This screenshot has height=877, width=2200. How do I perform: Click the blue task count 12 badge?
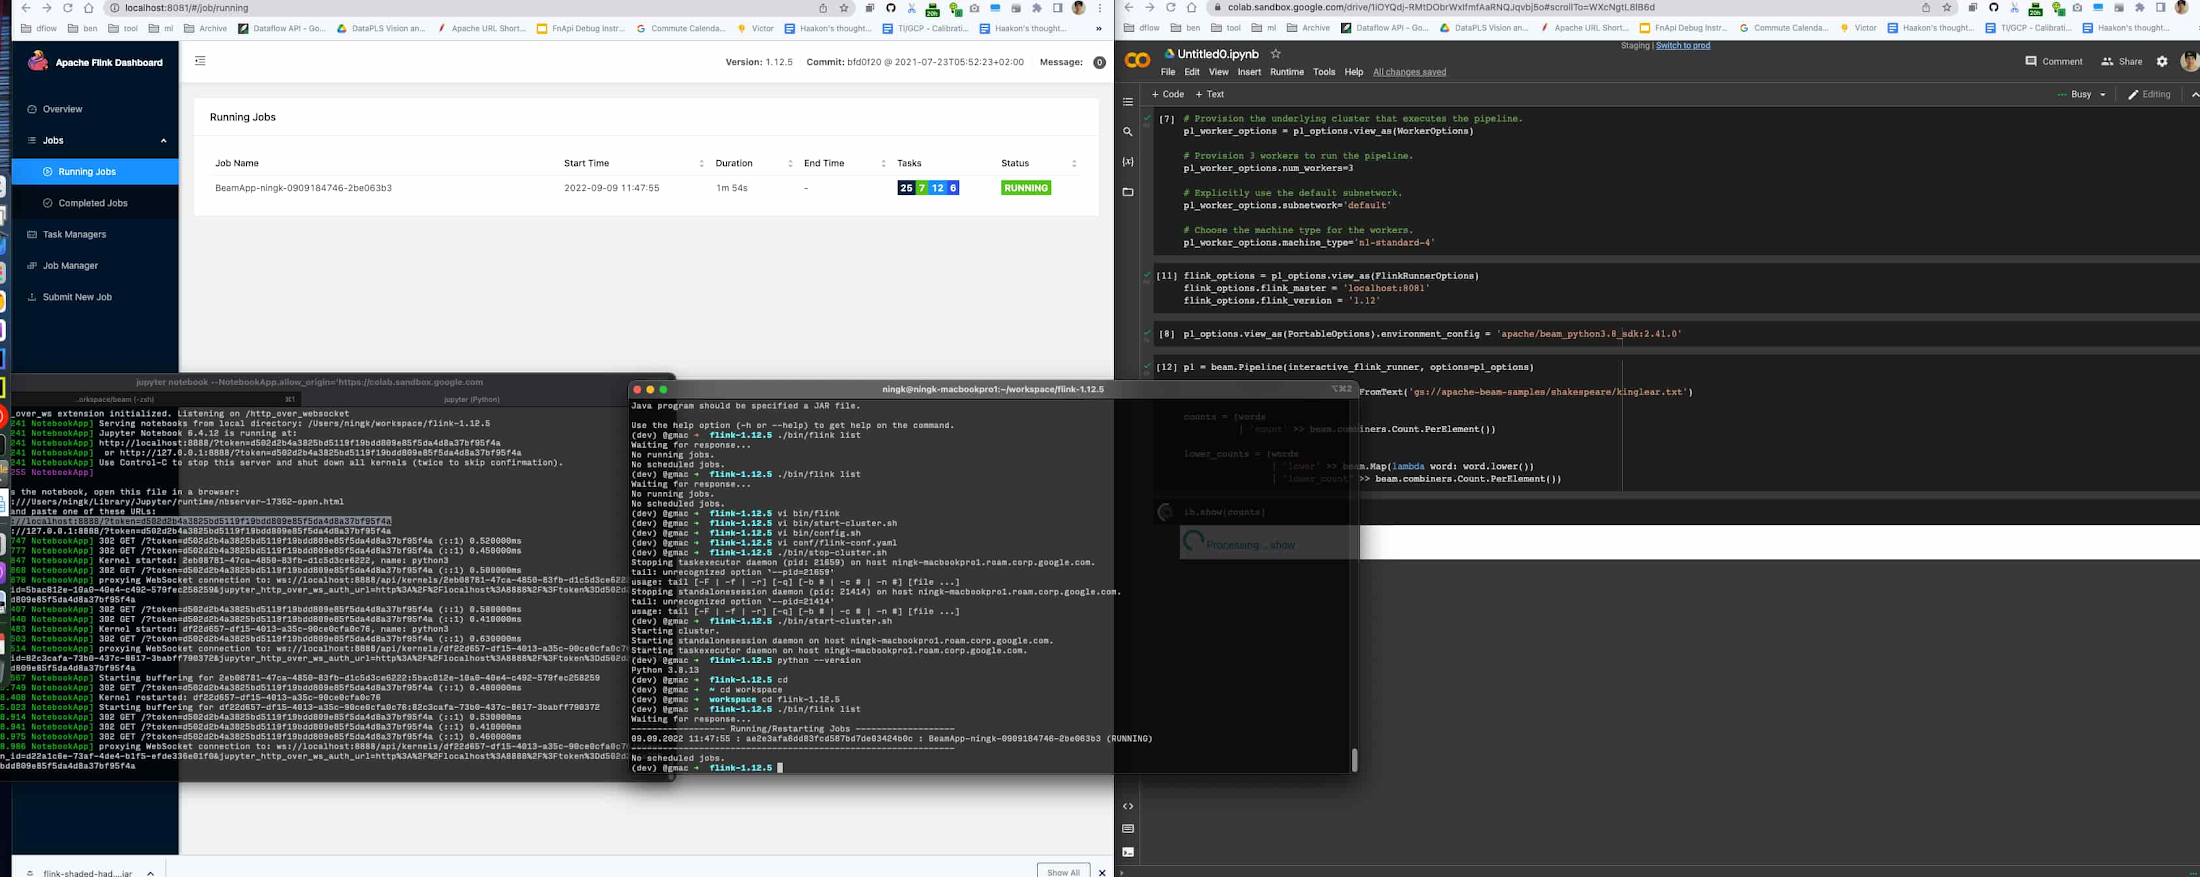click(937, 188)
